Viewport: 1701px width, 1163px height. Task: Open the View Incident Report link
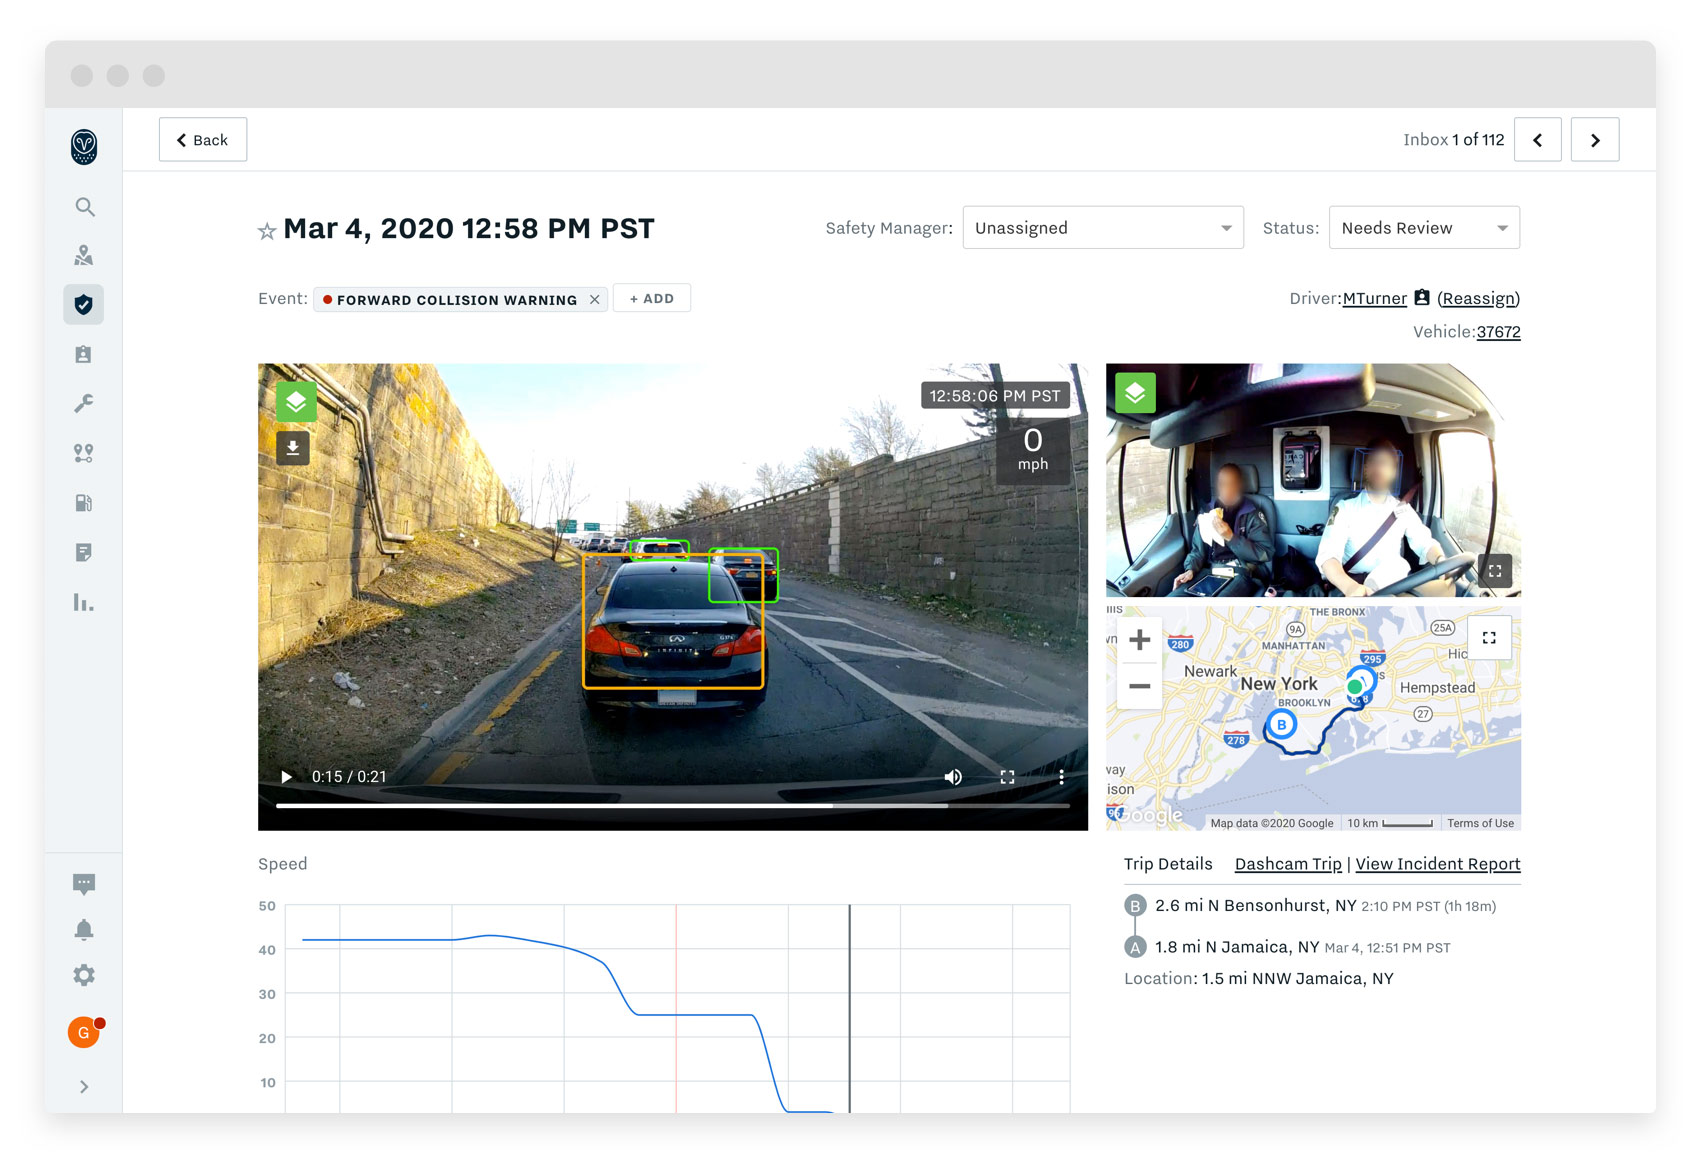1438,864
